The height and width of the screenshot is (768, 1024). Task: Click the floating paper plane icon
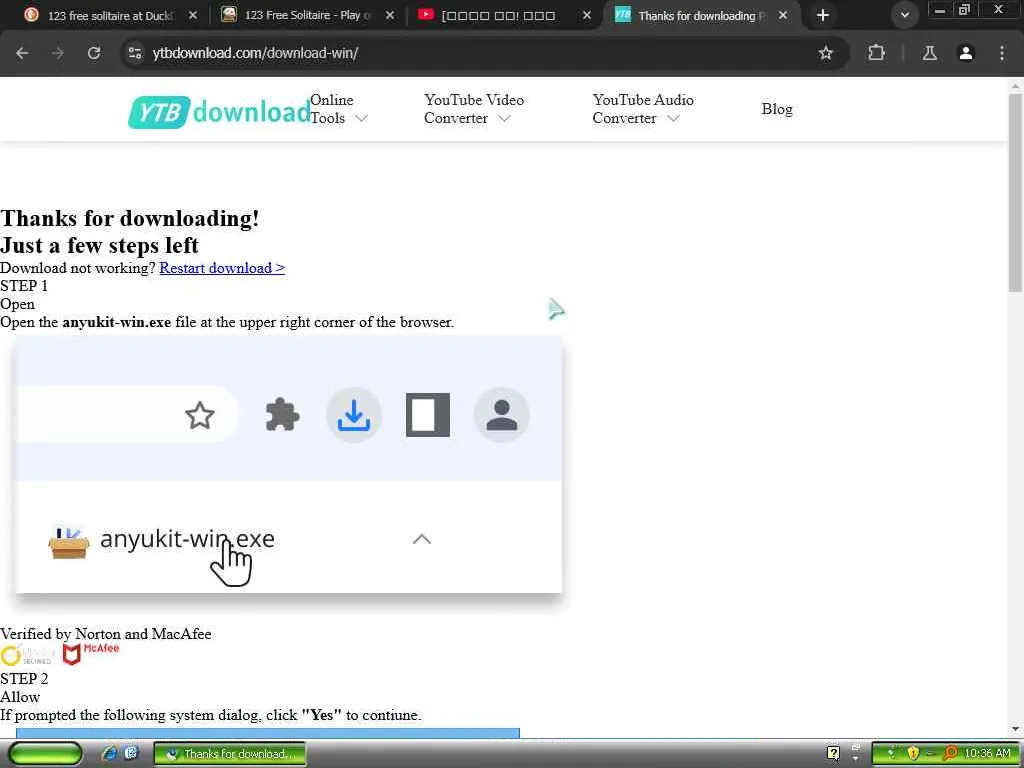click(556, 309)
